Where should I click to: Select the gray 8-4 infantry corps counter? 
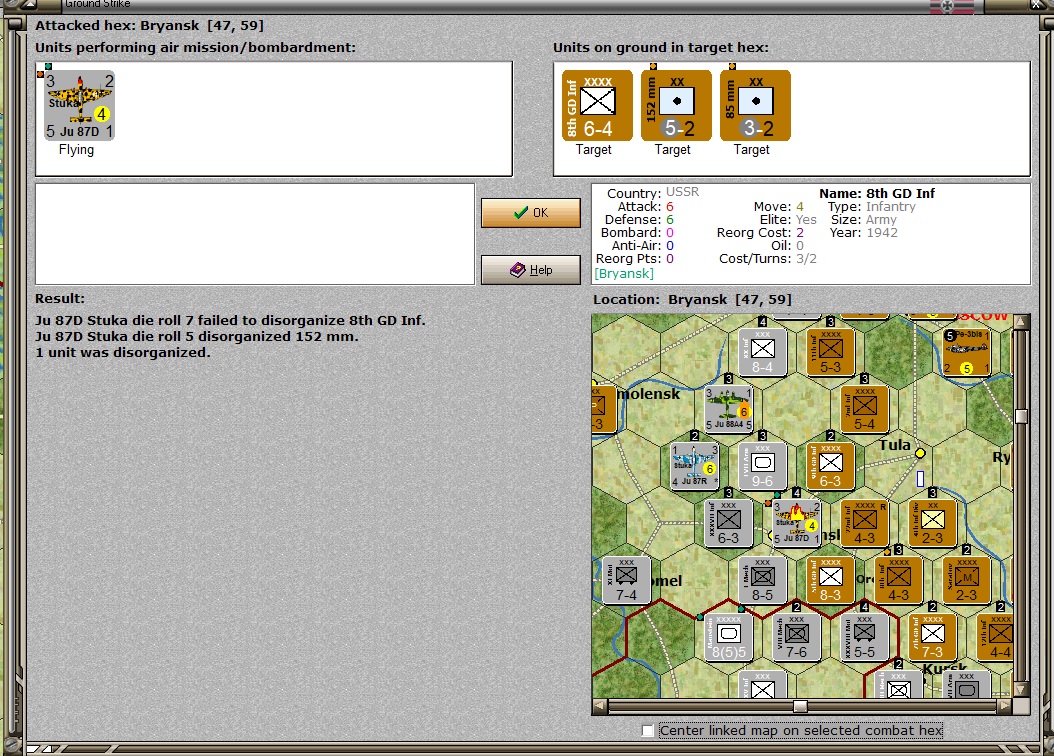coord(762,351)
